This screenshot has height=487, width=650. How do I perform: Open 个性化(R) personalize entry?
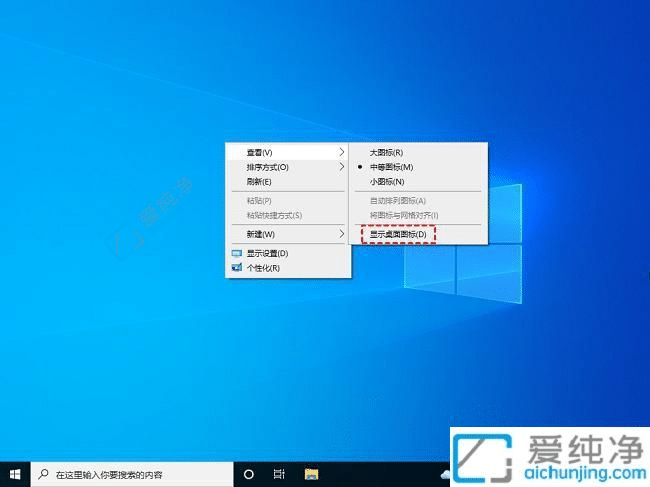click(288, 268)
